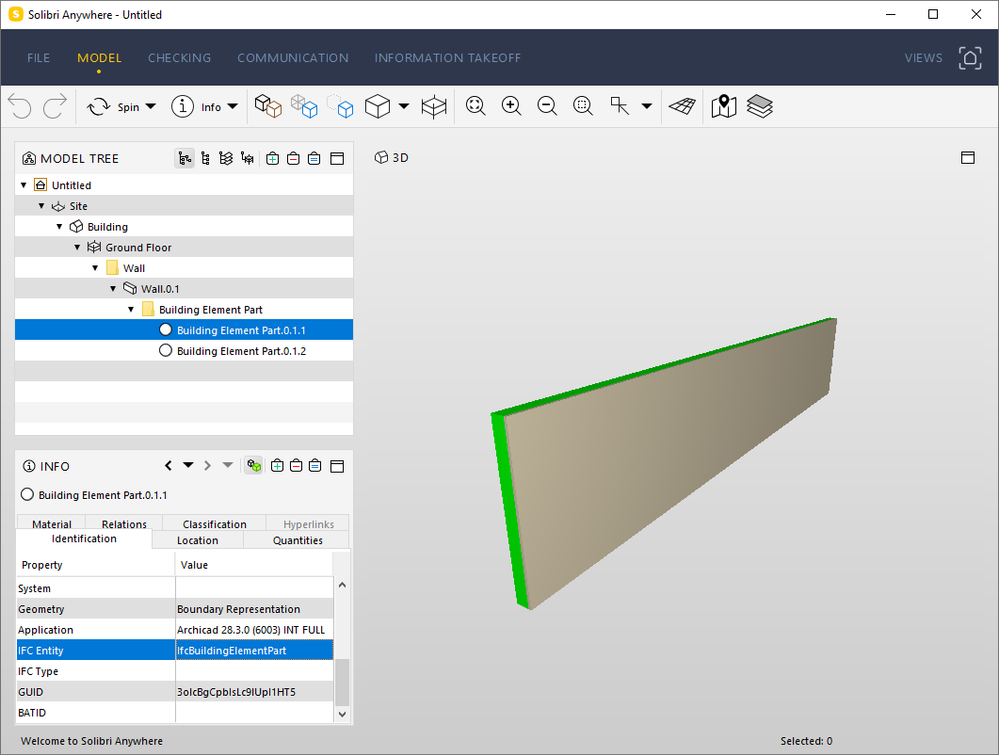Open the map markup toolbar icon
The height and width of the screenshot is (755, 999).
724,106
